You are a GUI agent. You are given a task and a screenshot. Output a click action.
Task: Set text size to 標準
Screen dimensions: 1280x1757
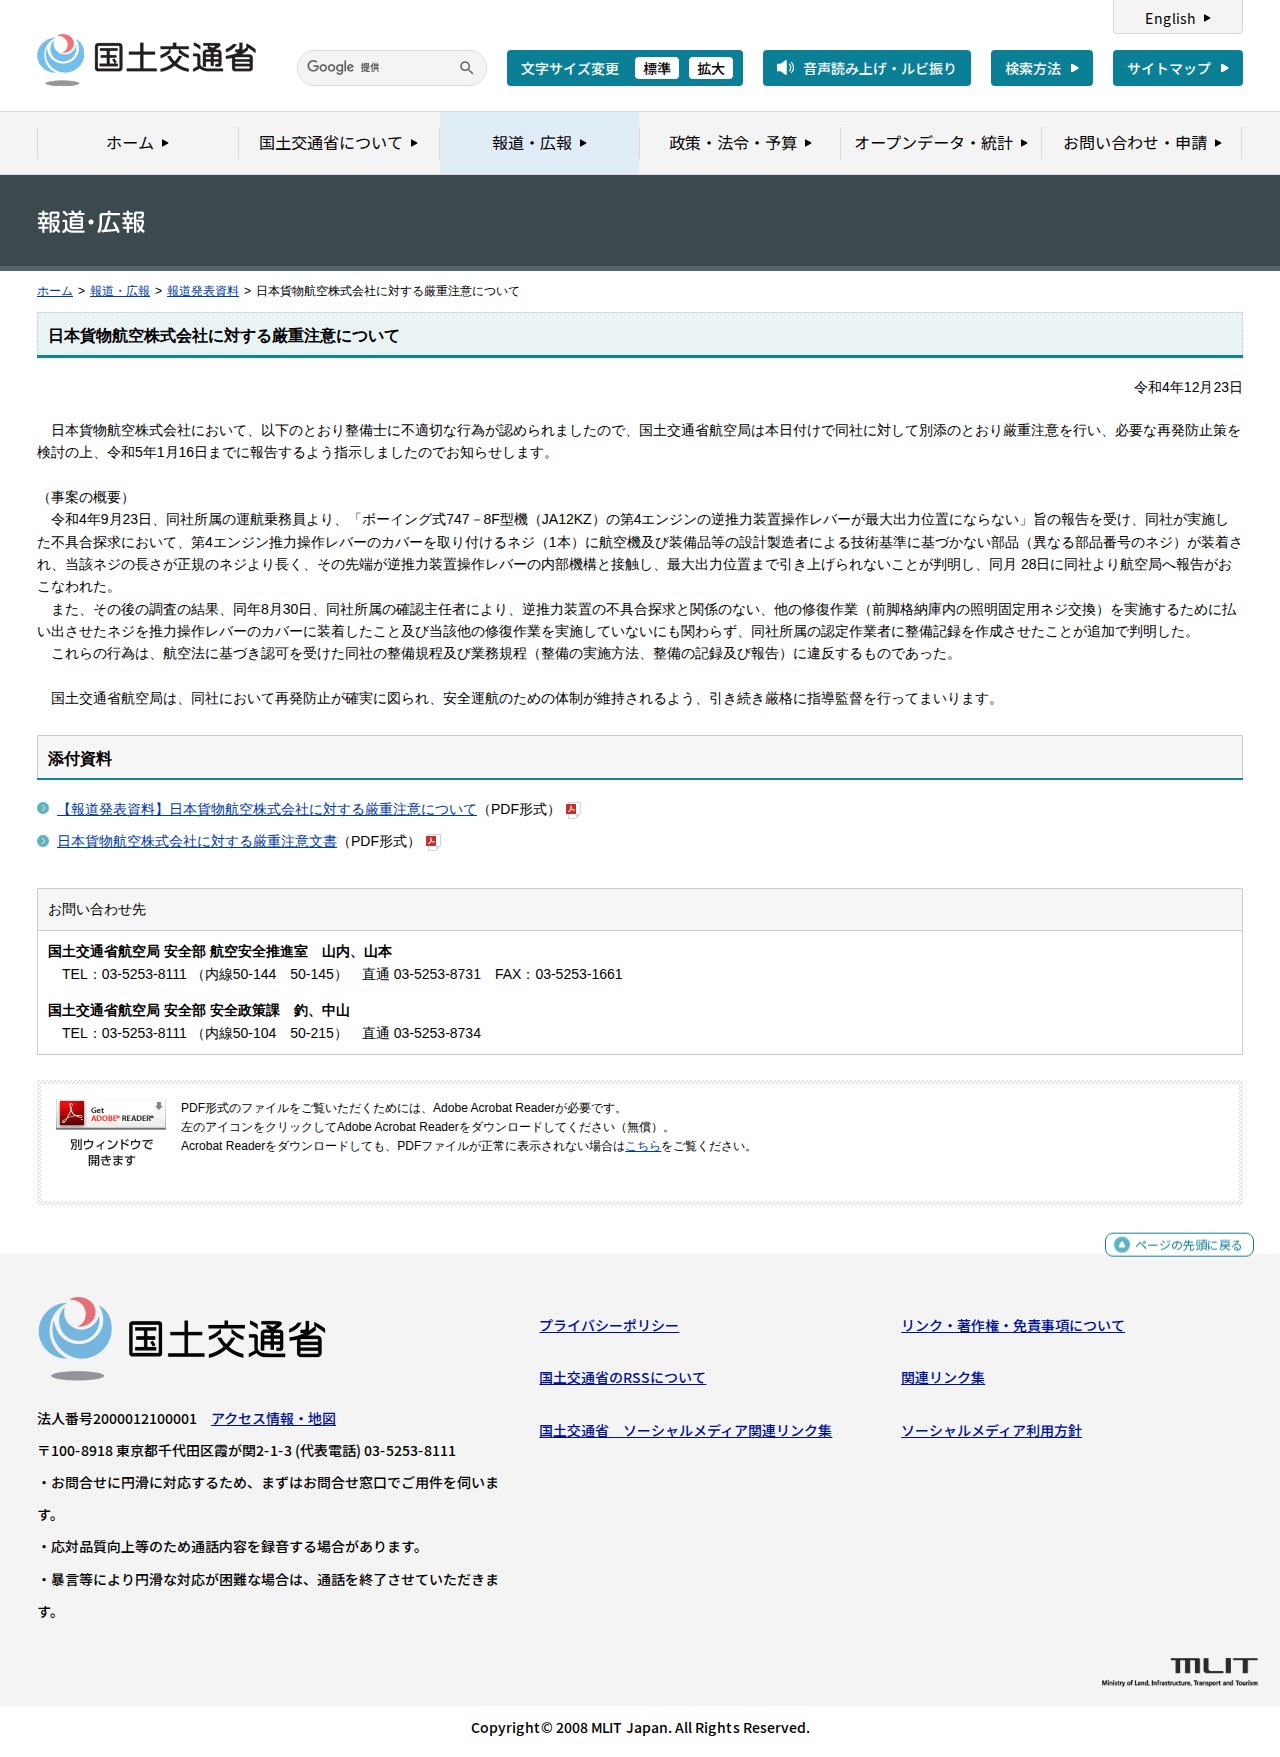point(657,68)
